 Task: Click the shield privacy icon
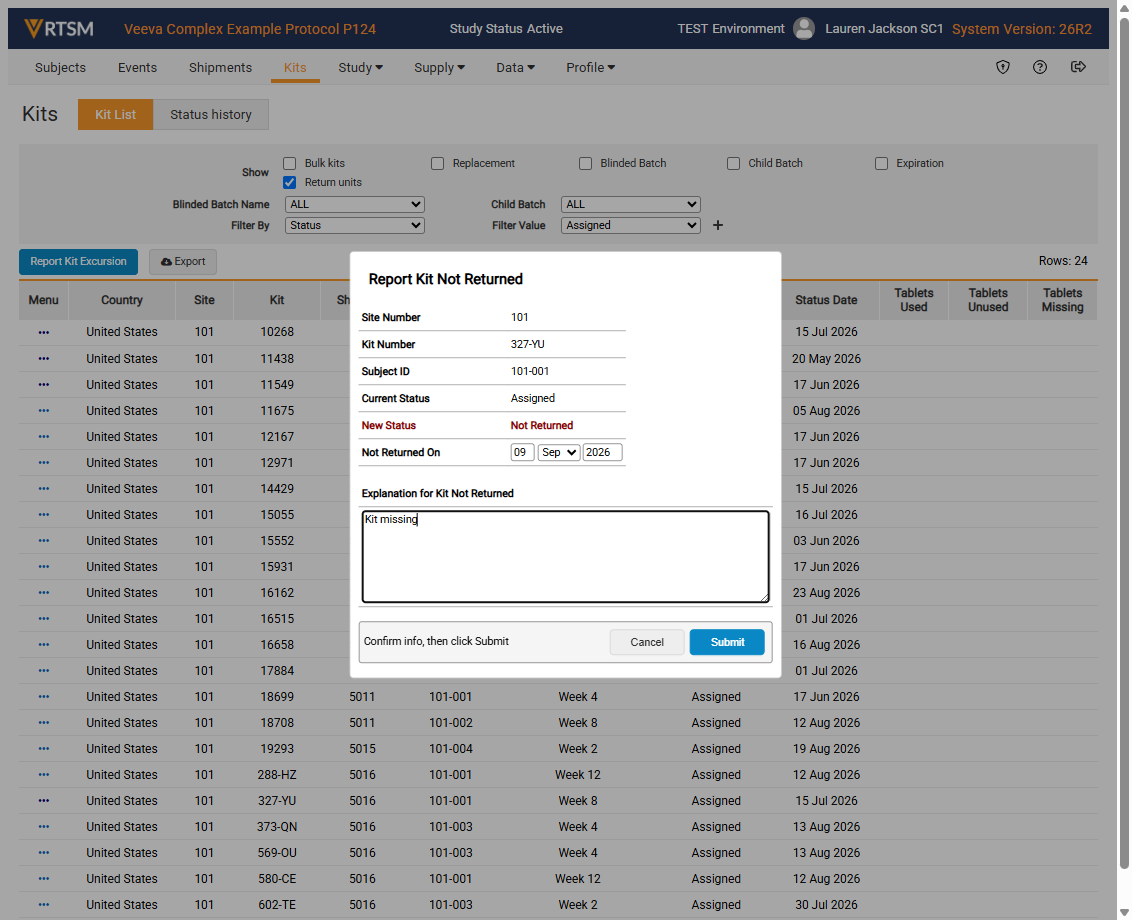[x=1003, y=67]
